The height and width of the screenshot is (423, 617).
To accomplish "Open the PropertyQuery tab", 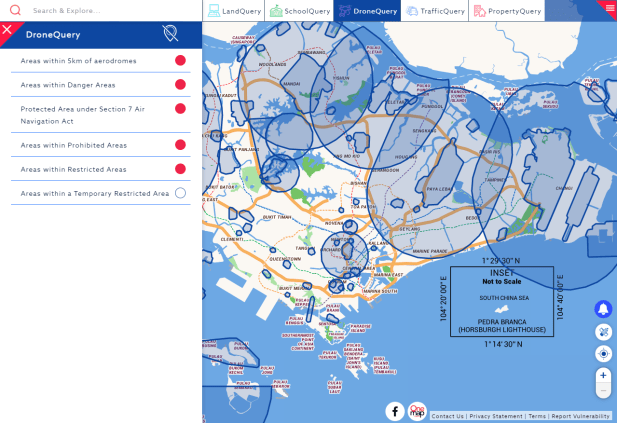I will pos(507,11).
